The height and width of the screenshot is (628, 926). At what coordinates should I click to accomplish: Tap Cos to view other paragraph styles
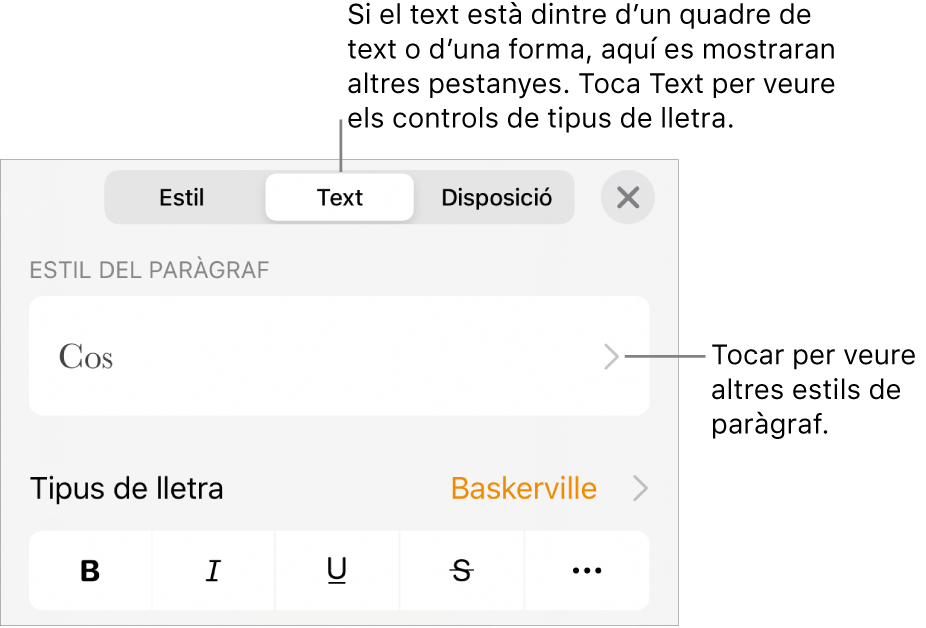tap(339, 357)
